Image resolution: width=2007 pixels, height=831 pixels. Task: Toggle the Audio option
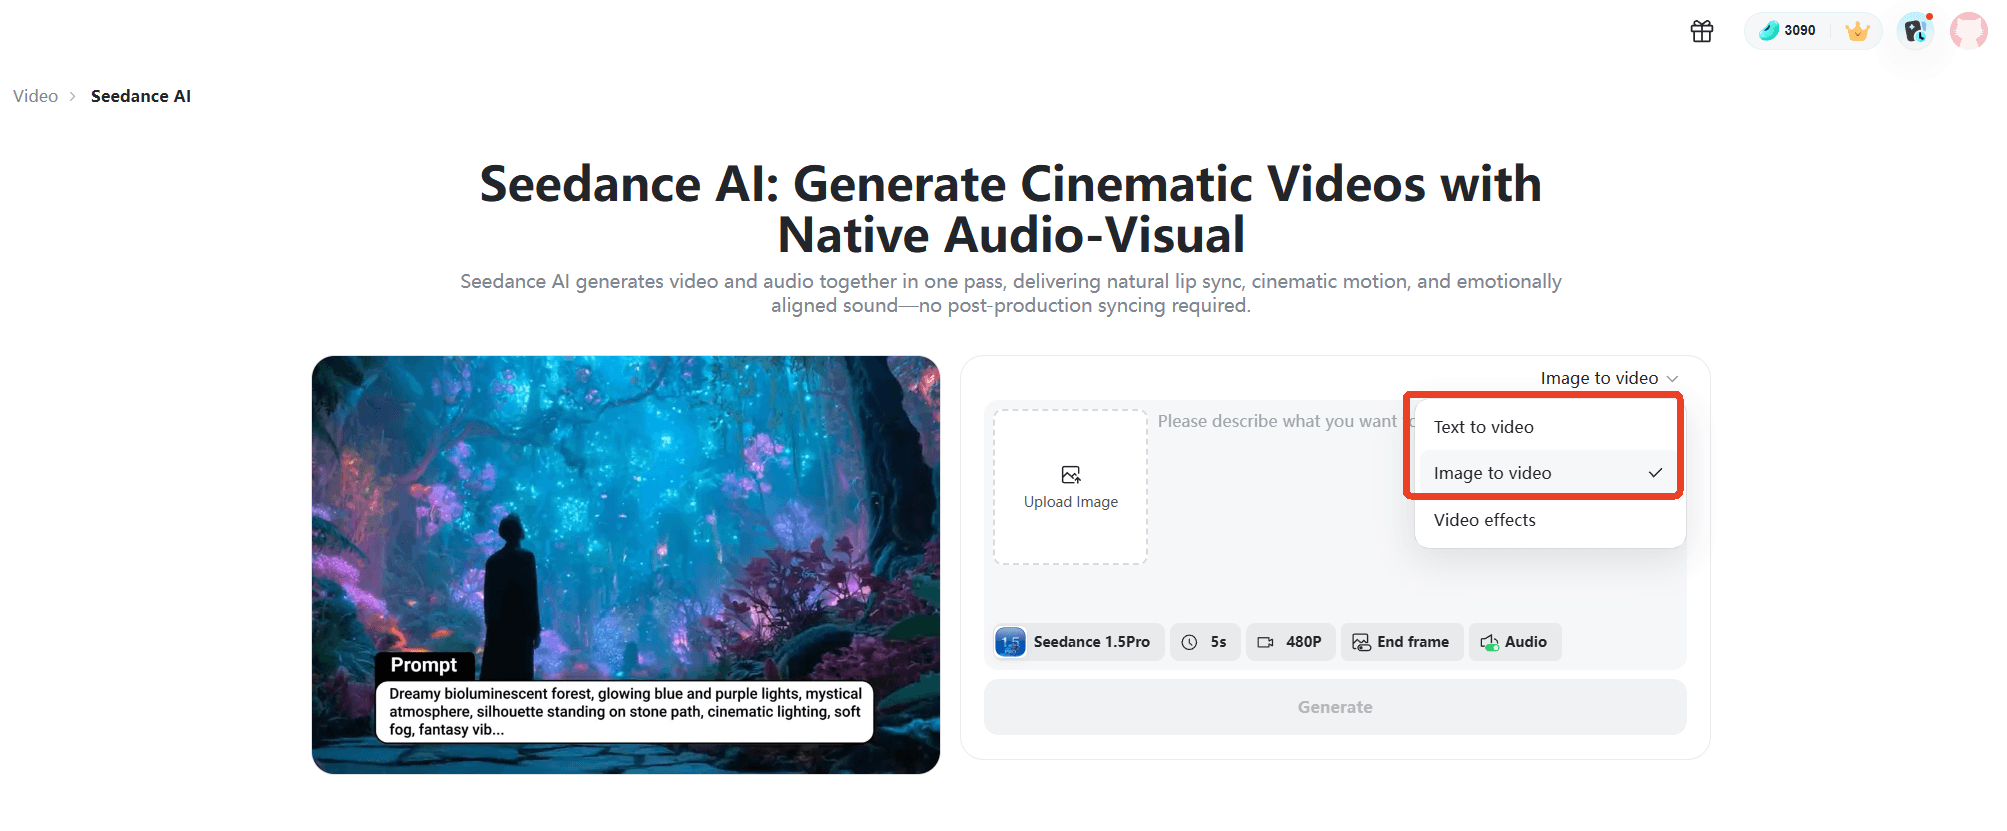click(x=1514, y=642)
